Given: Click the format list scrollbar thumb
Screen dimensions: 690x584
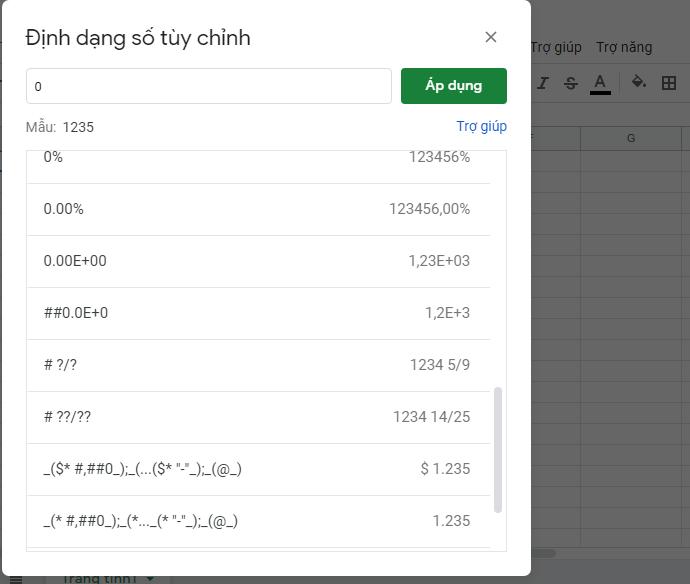Looking at the screenshot, I should coord(498,450).
